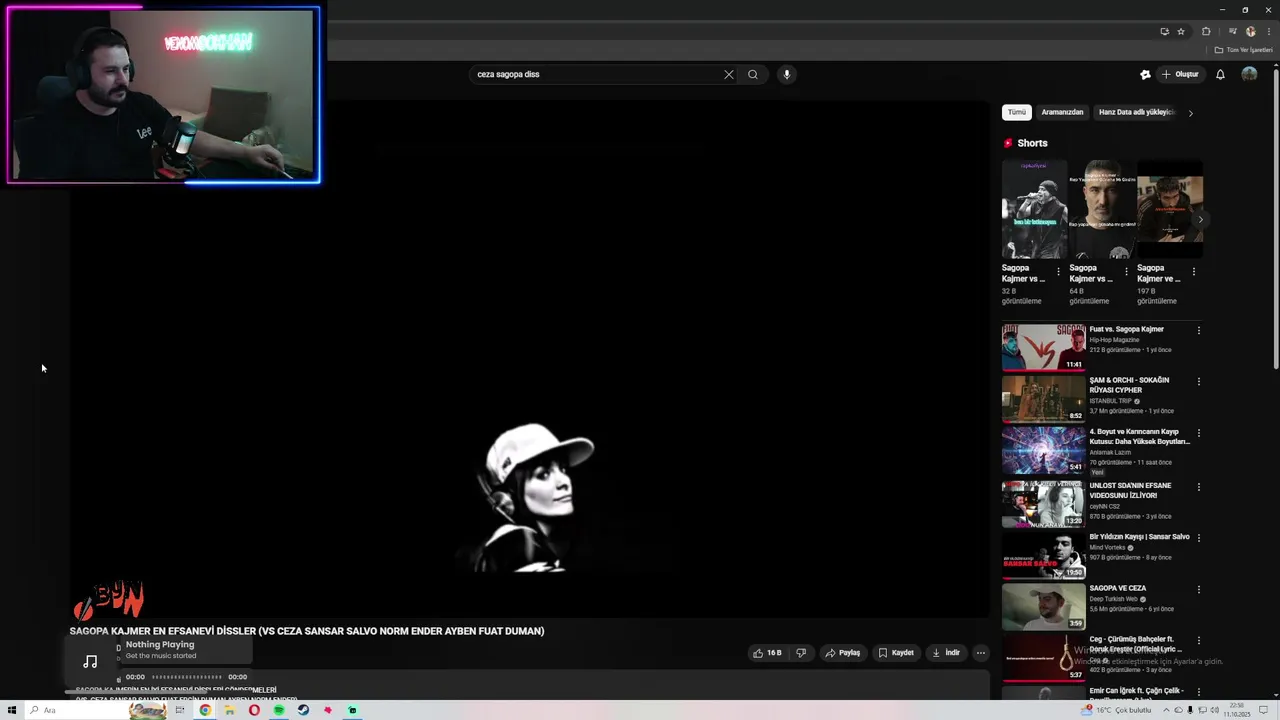Click the İndir download button
1280x720 pixels.
[x=946, y=653]
